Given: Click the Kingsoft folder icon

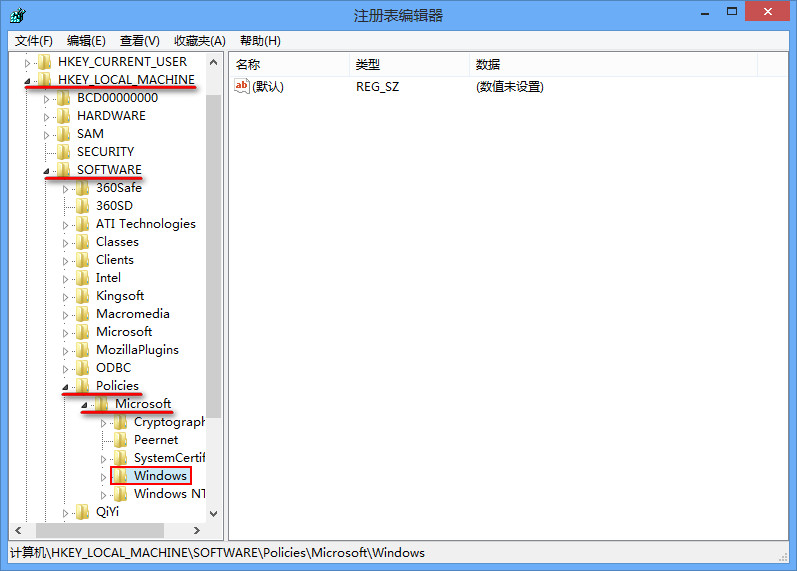Looking at the screenshot, I should coord(83,296).
